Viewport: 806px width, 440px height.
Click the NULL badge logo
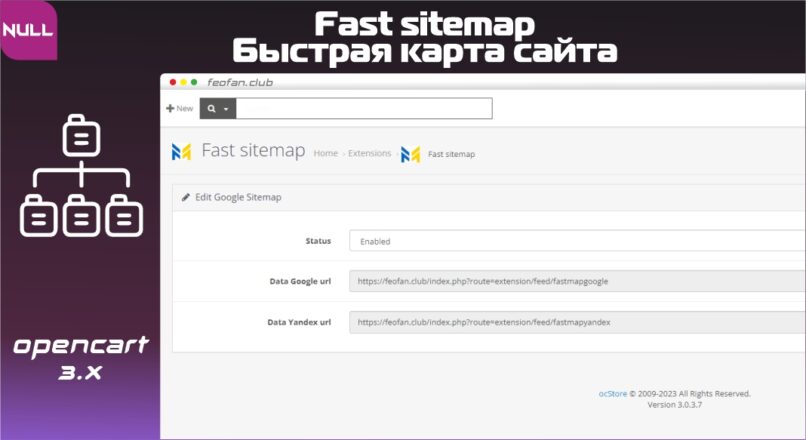(x=28, y=30)
